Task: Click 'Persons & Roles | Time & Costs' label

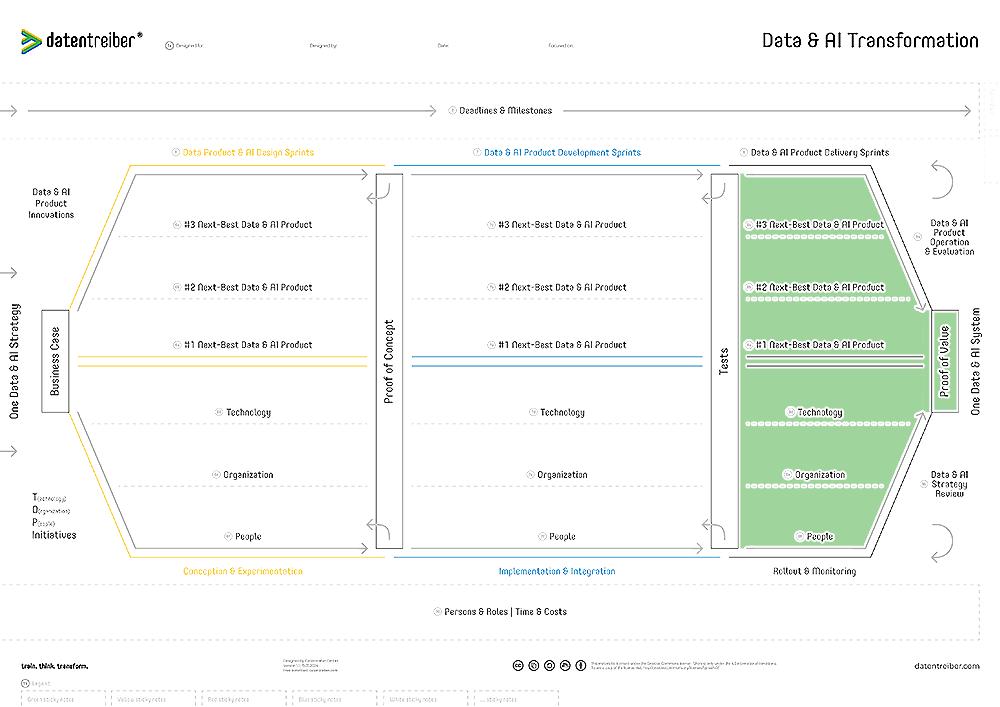Action: [506, 611]
